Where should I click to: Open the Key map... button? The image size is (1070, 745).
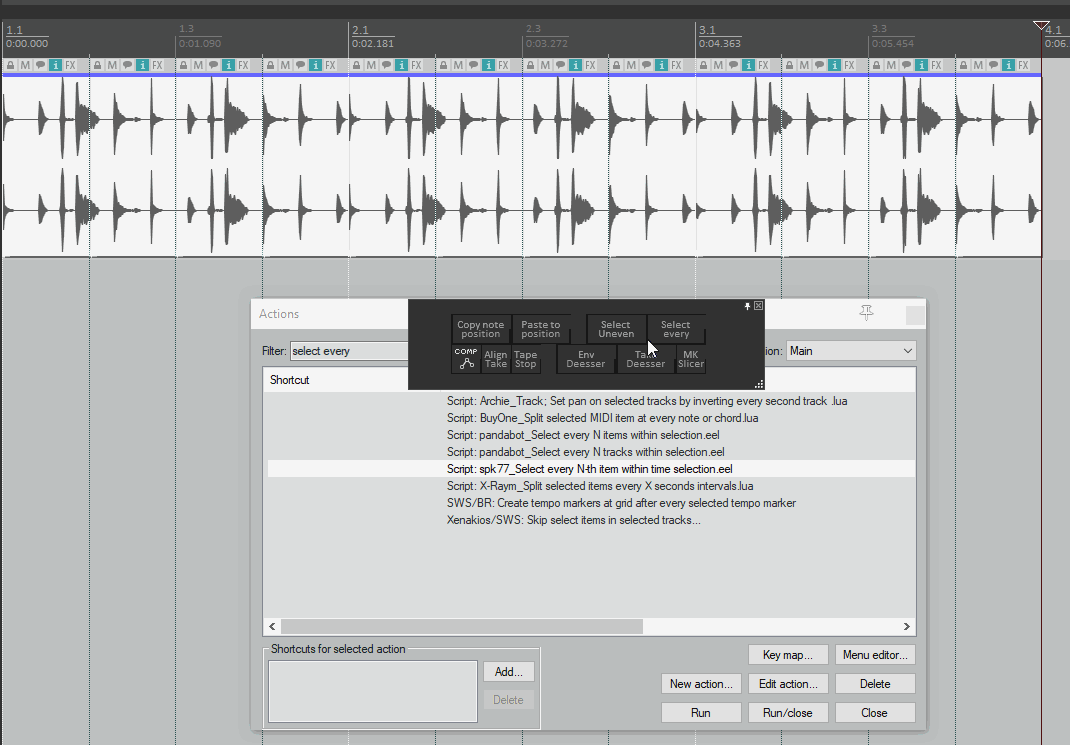787,655
